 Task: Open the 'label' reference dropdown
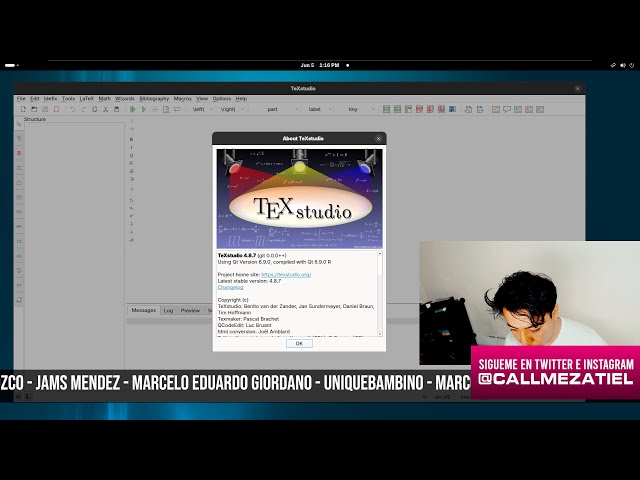pos(318,109)
